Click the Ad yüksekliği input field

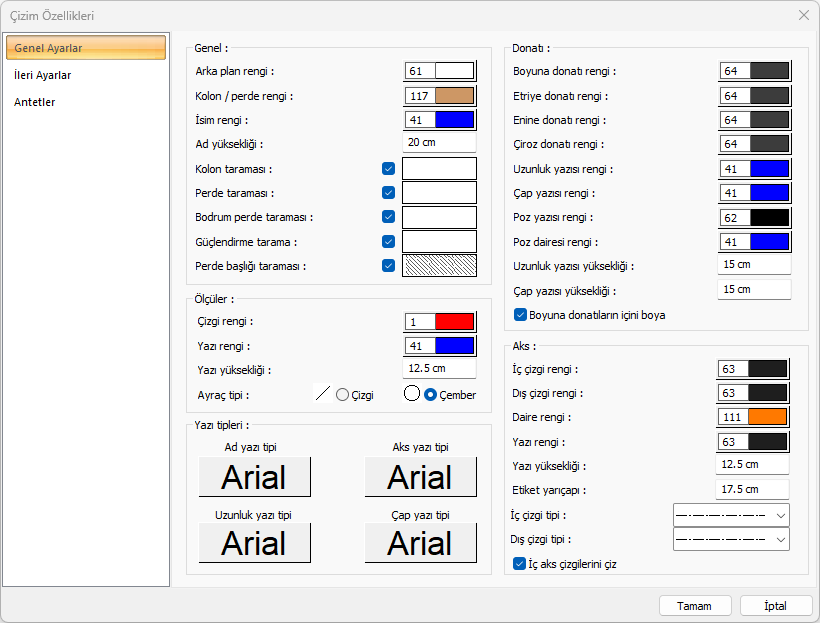(439, 143)
